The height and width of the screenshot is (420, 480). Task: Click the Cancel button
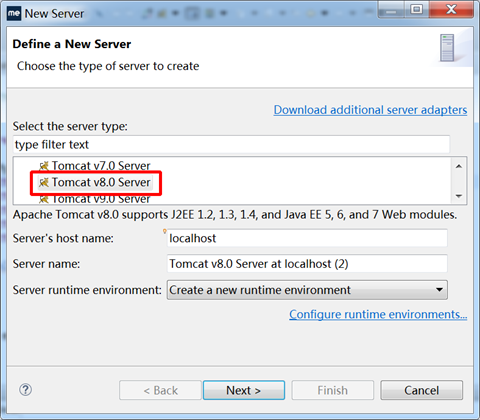[421, 390]
